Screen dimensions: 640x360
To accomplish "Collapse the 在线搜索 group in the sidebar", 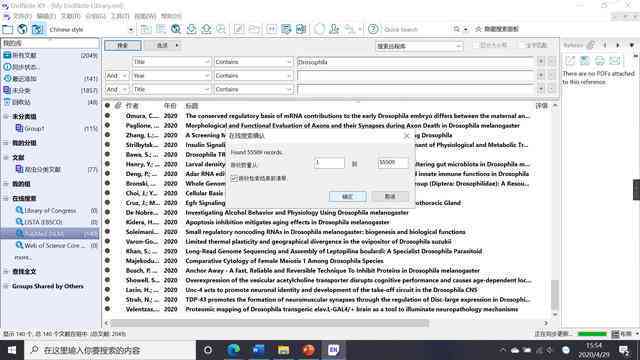I will [6, 198].
